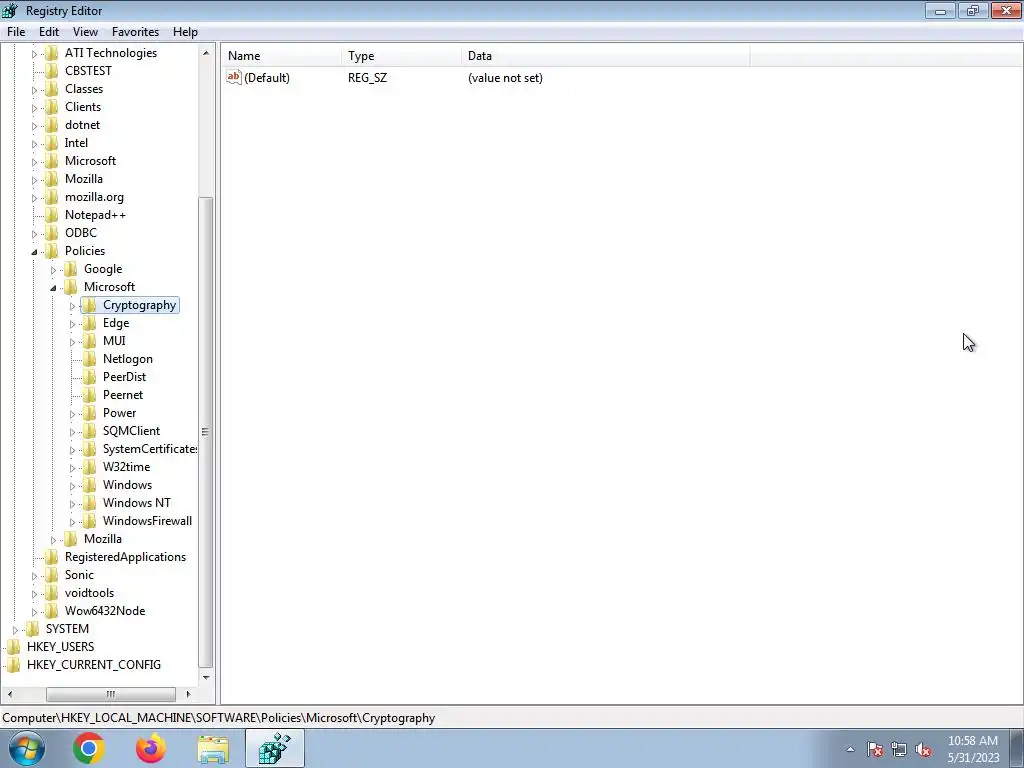Collapse the Microsoft policies subkey arrow
The height and width of the screenshot is (768, 1024).
(54, 287)
